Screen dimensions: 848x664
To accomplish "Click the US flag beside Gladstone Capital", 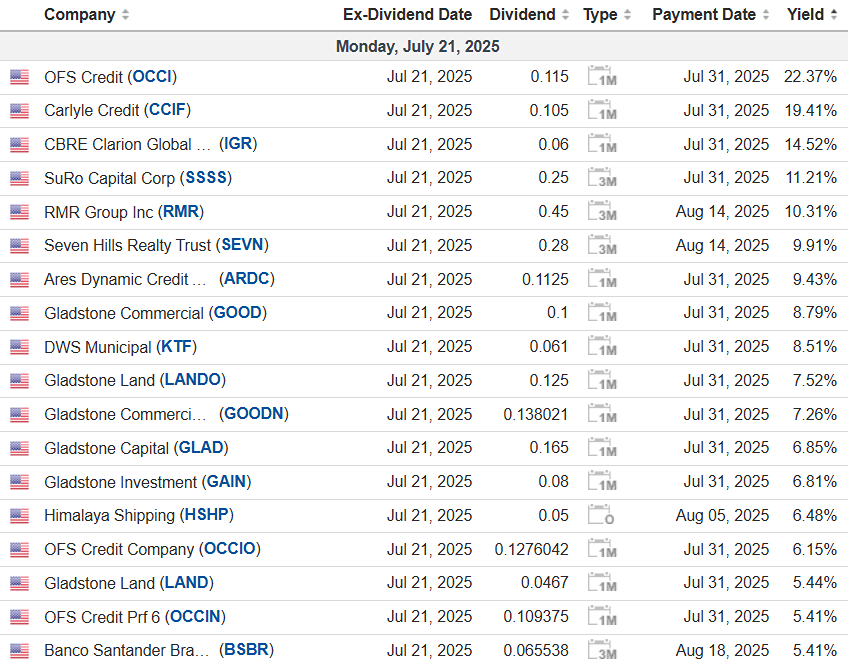I will coord(19,448).
